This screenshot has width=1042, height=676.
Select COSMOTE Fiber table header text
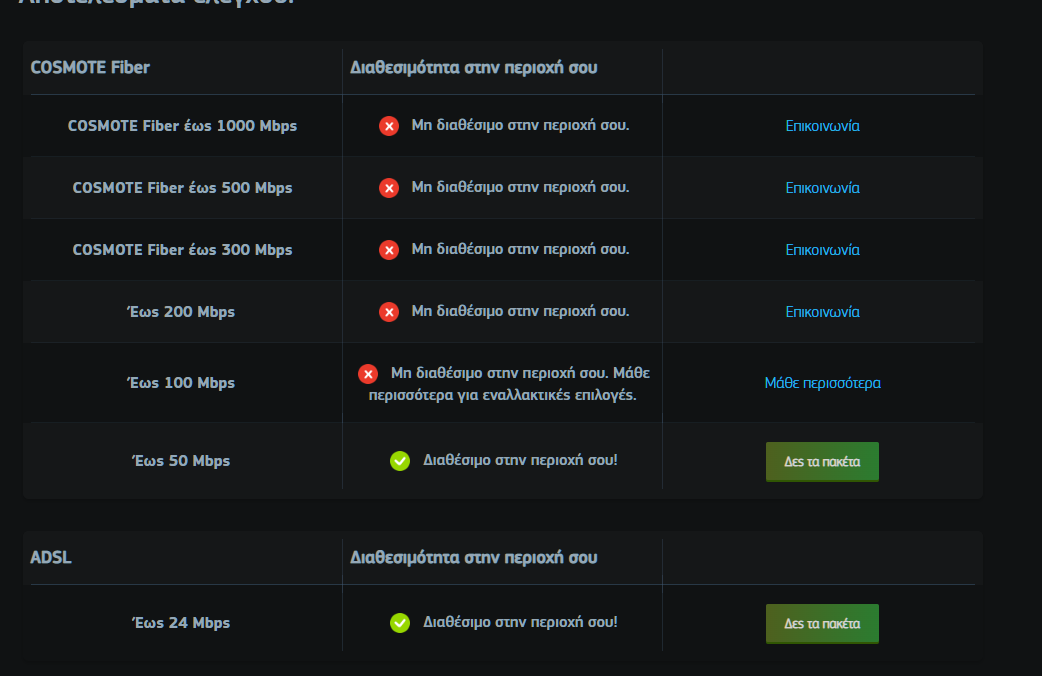coord(90,68)
